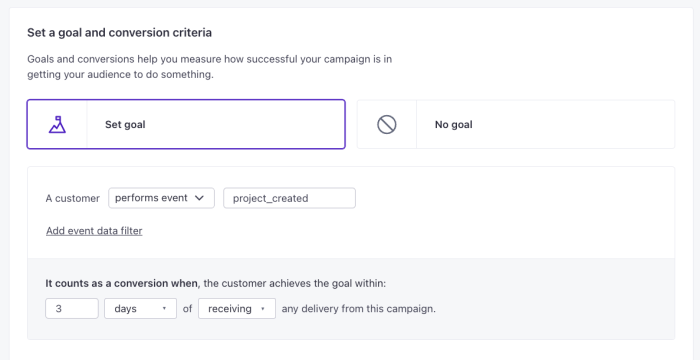Screen dimensions: 700x360
Task: Click the bold "It counts as a conversion when" text
Action: pos(121,283)
